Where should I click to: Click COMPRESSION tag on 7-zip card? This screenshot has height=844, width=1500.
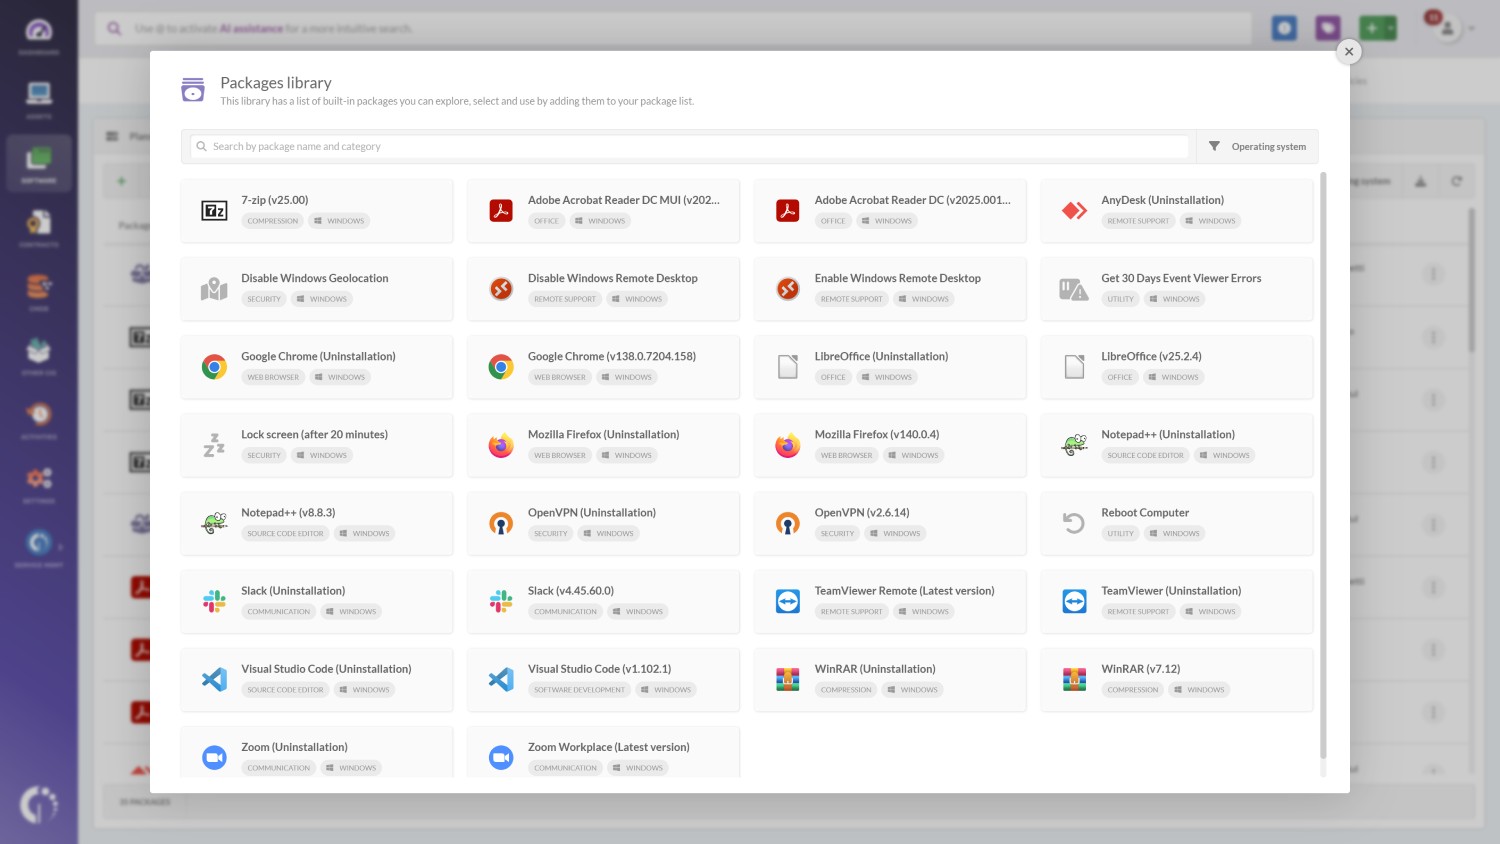[x=273, y=221]
